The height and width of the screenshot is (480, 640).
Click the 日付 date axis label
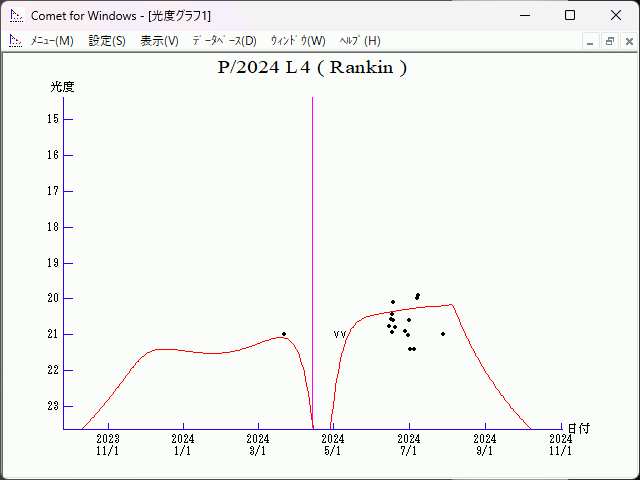578,428
